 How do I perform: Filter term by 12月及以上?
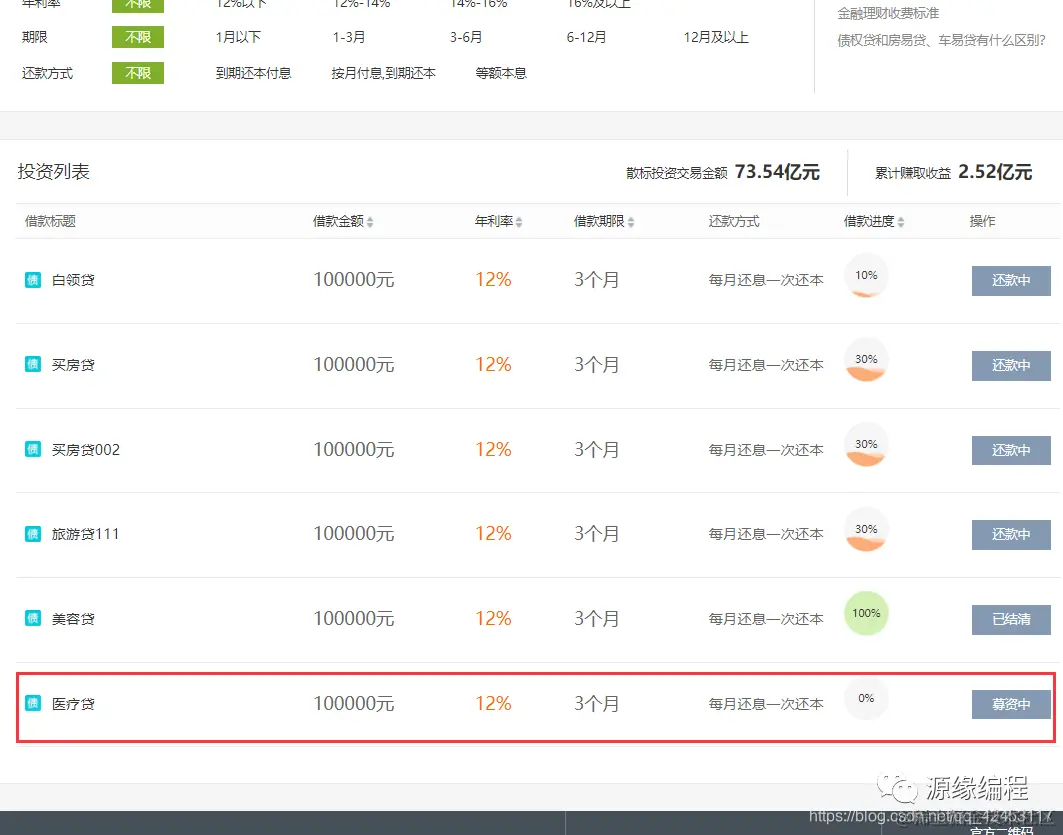click(716, 37)
